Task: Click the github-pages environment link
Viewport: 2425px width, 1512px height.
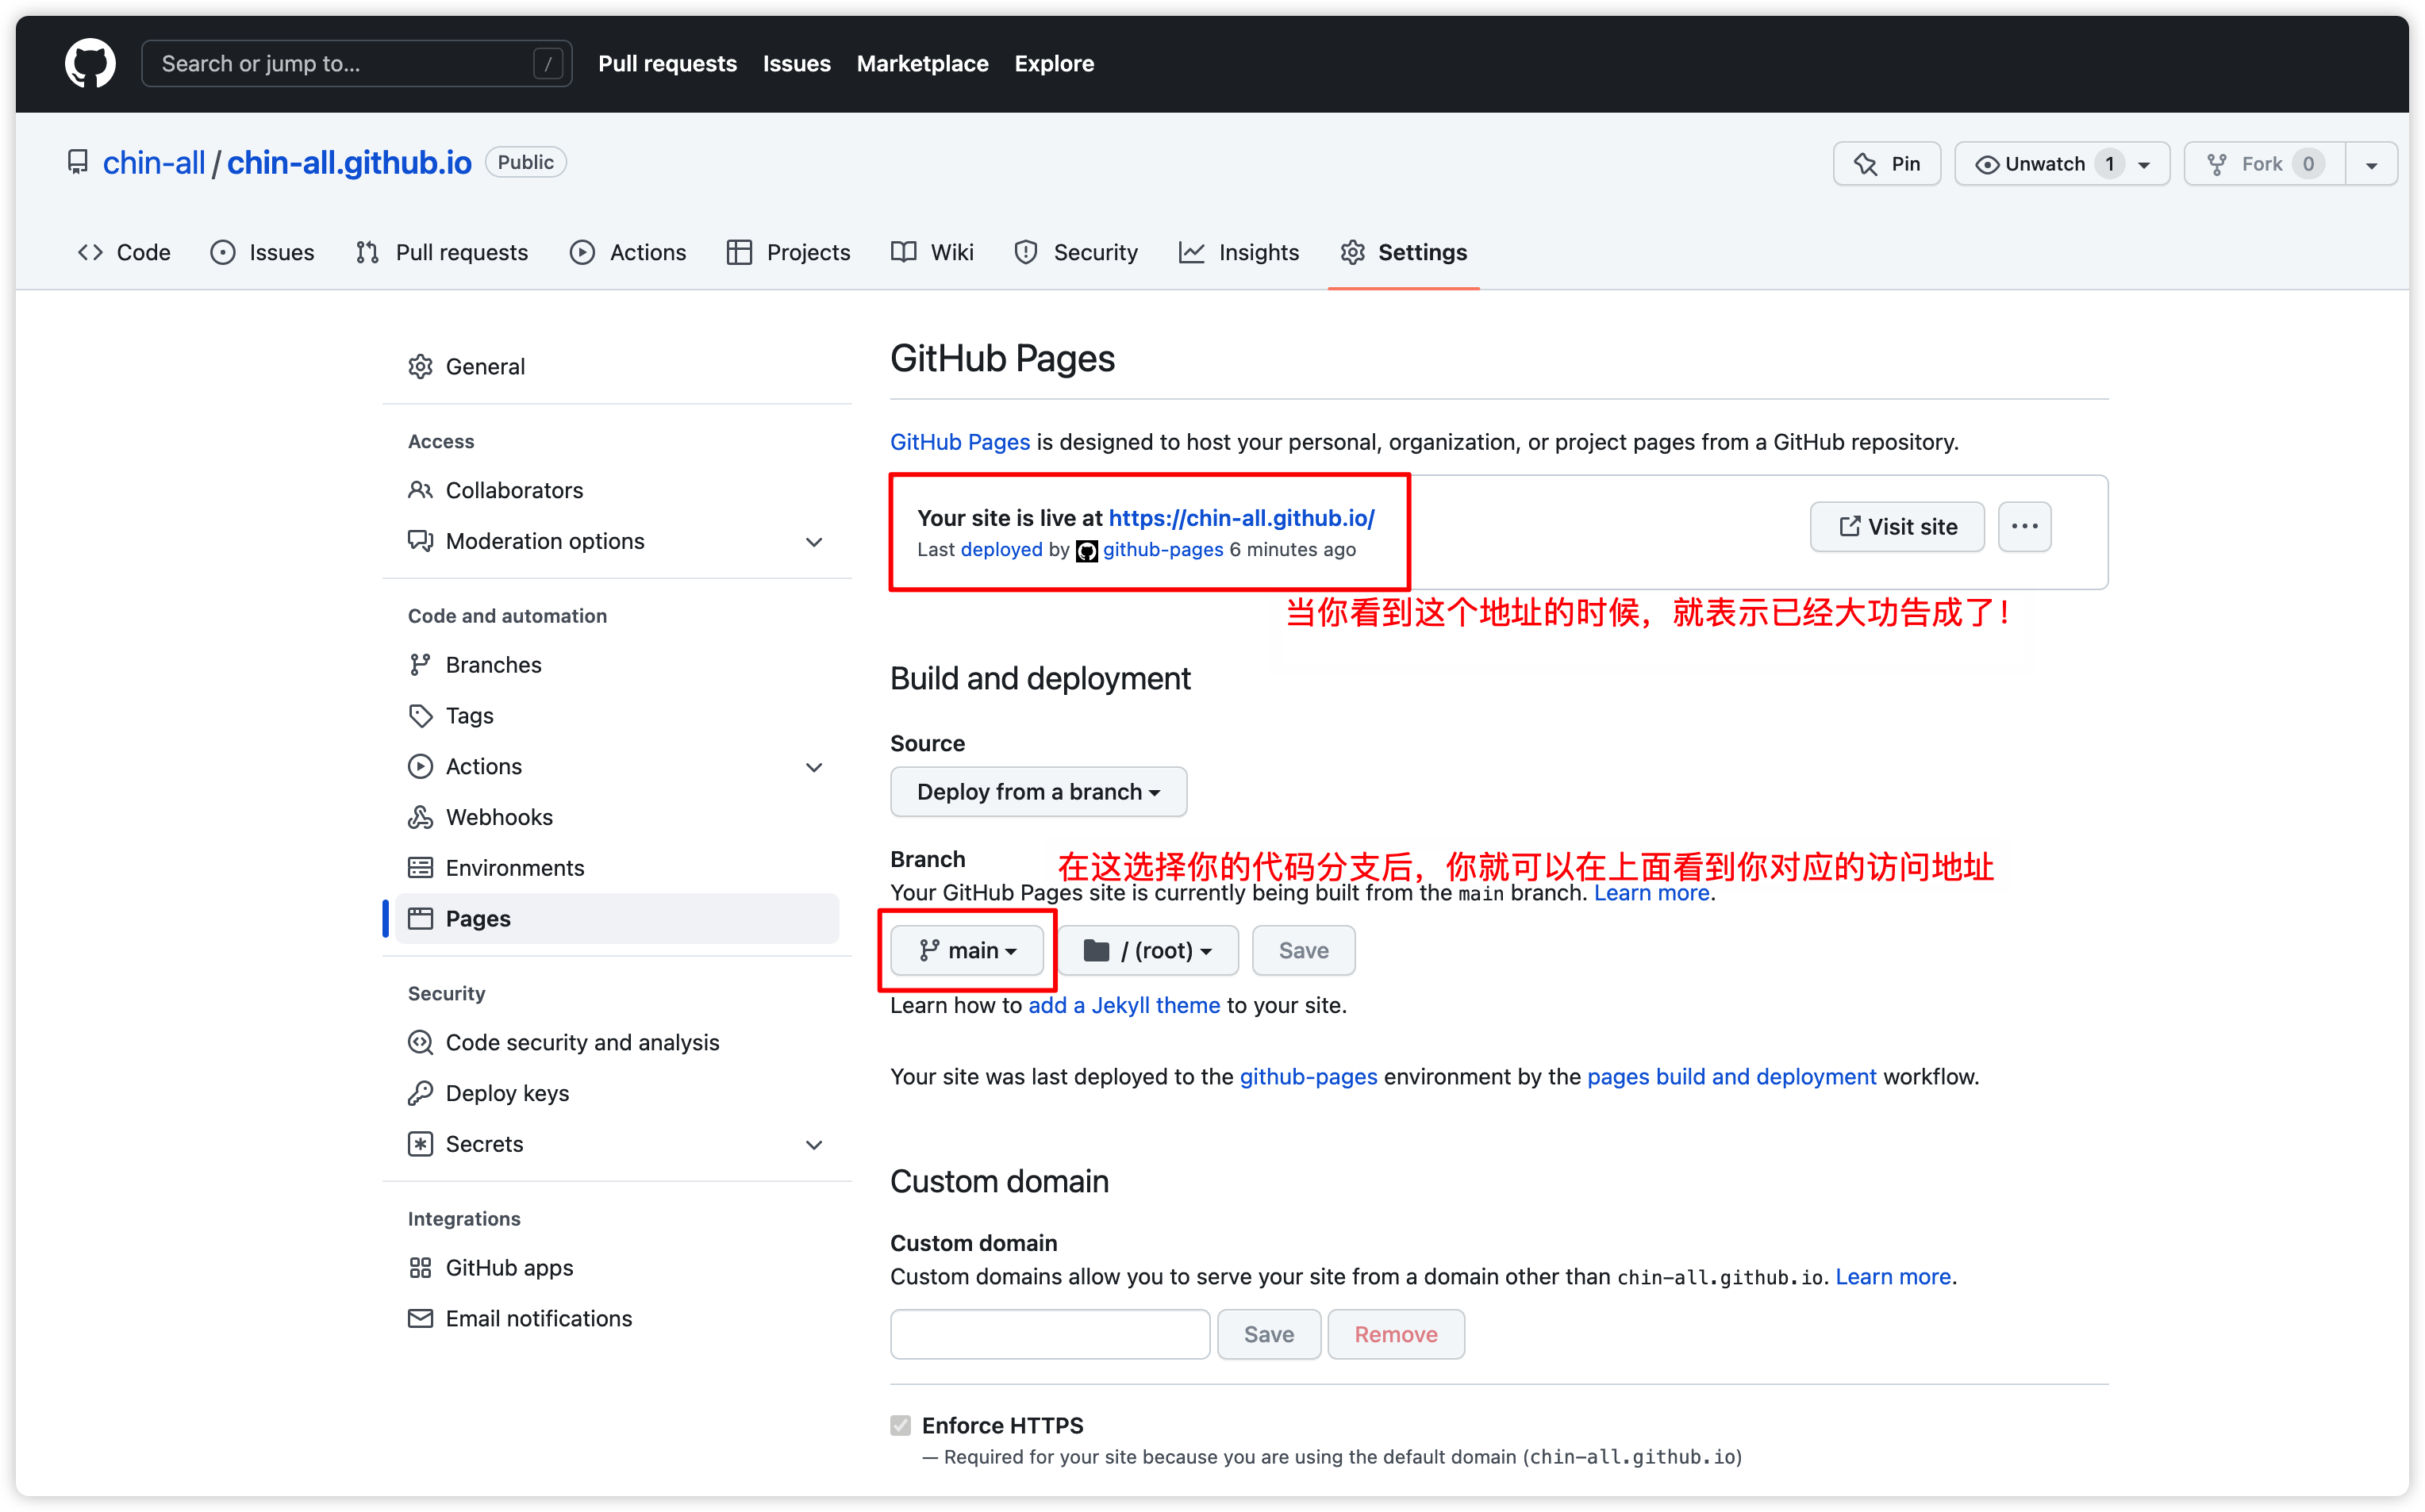Action: tap(1308, 1077)
